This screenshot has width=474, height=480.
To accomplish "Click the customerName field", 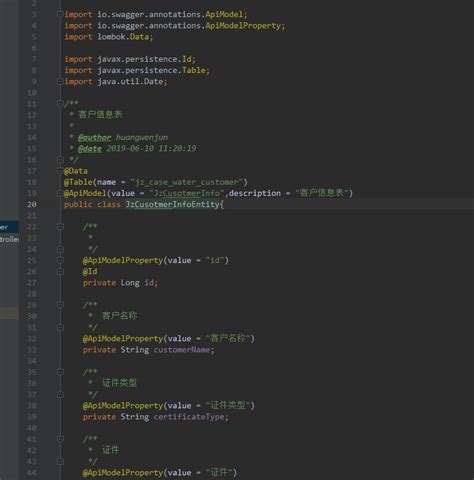I will [182, 350].
